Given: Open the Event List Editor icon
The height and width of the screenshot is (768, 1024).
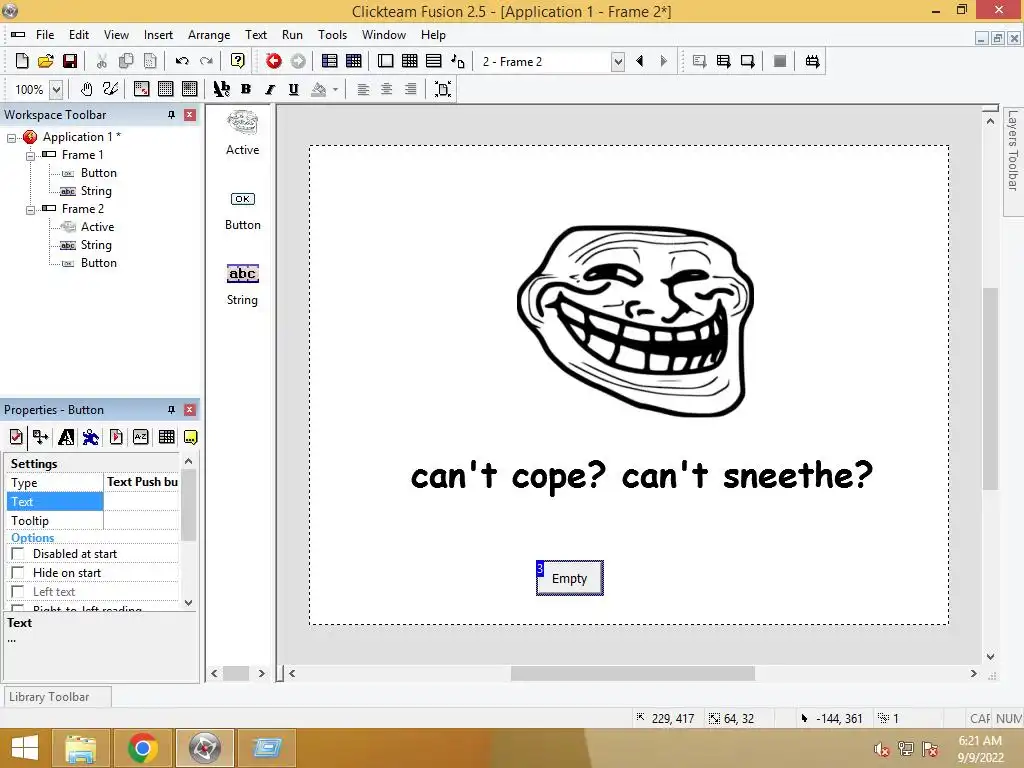Looking at the screenshot, I should click(434, 61).
